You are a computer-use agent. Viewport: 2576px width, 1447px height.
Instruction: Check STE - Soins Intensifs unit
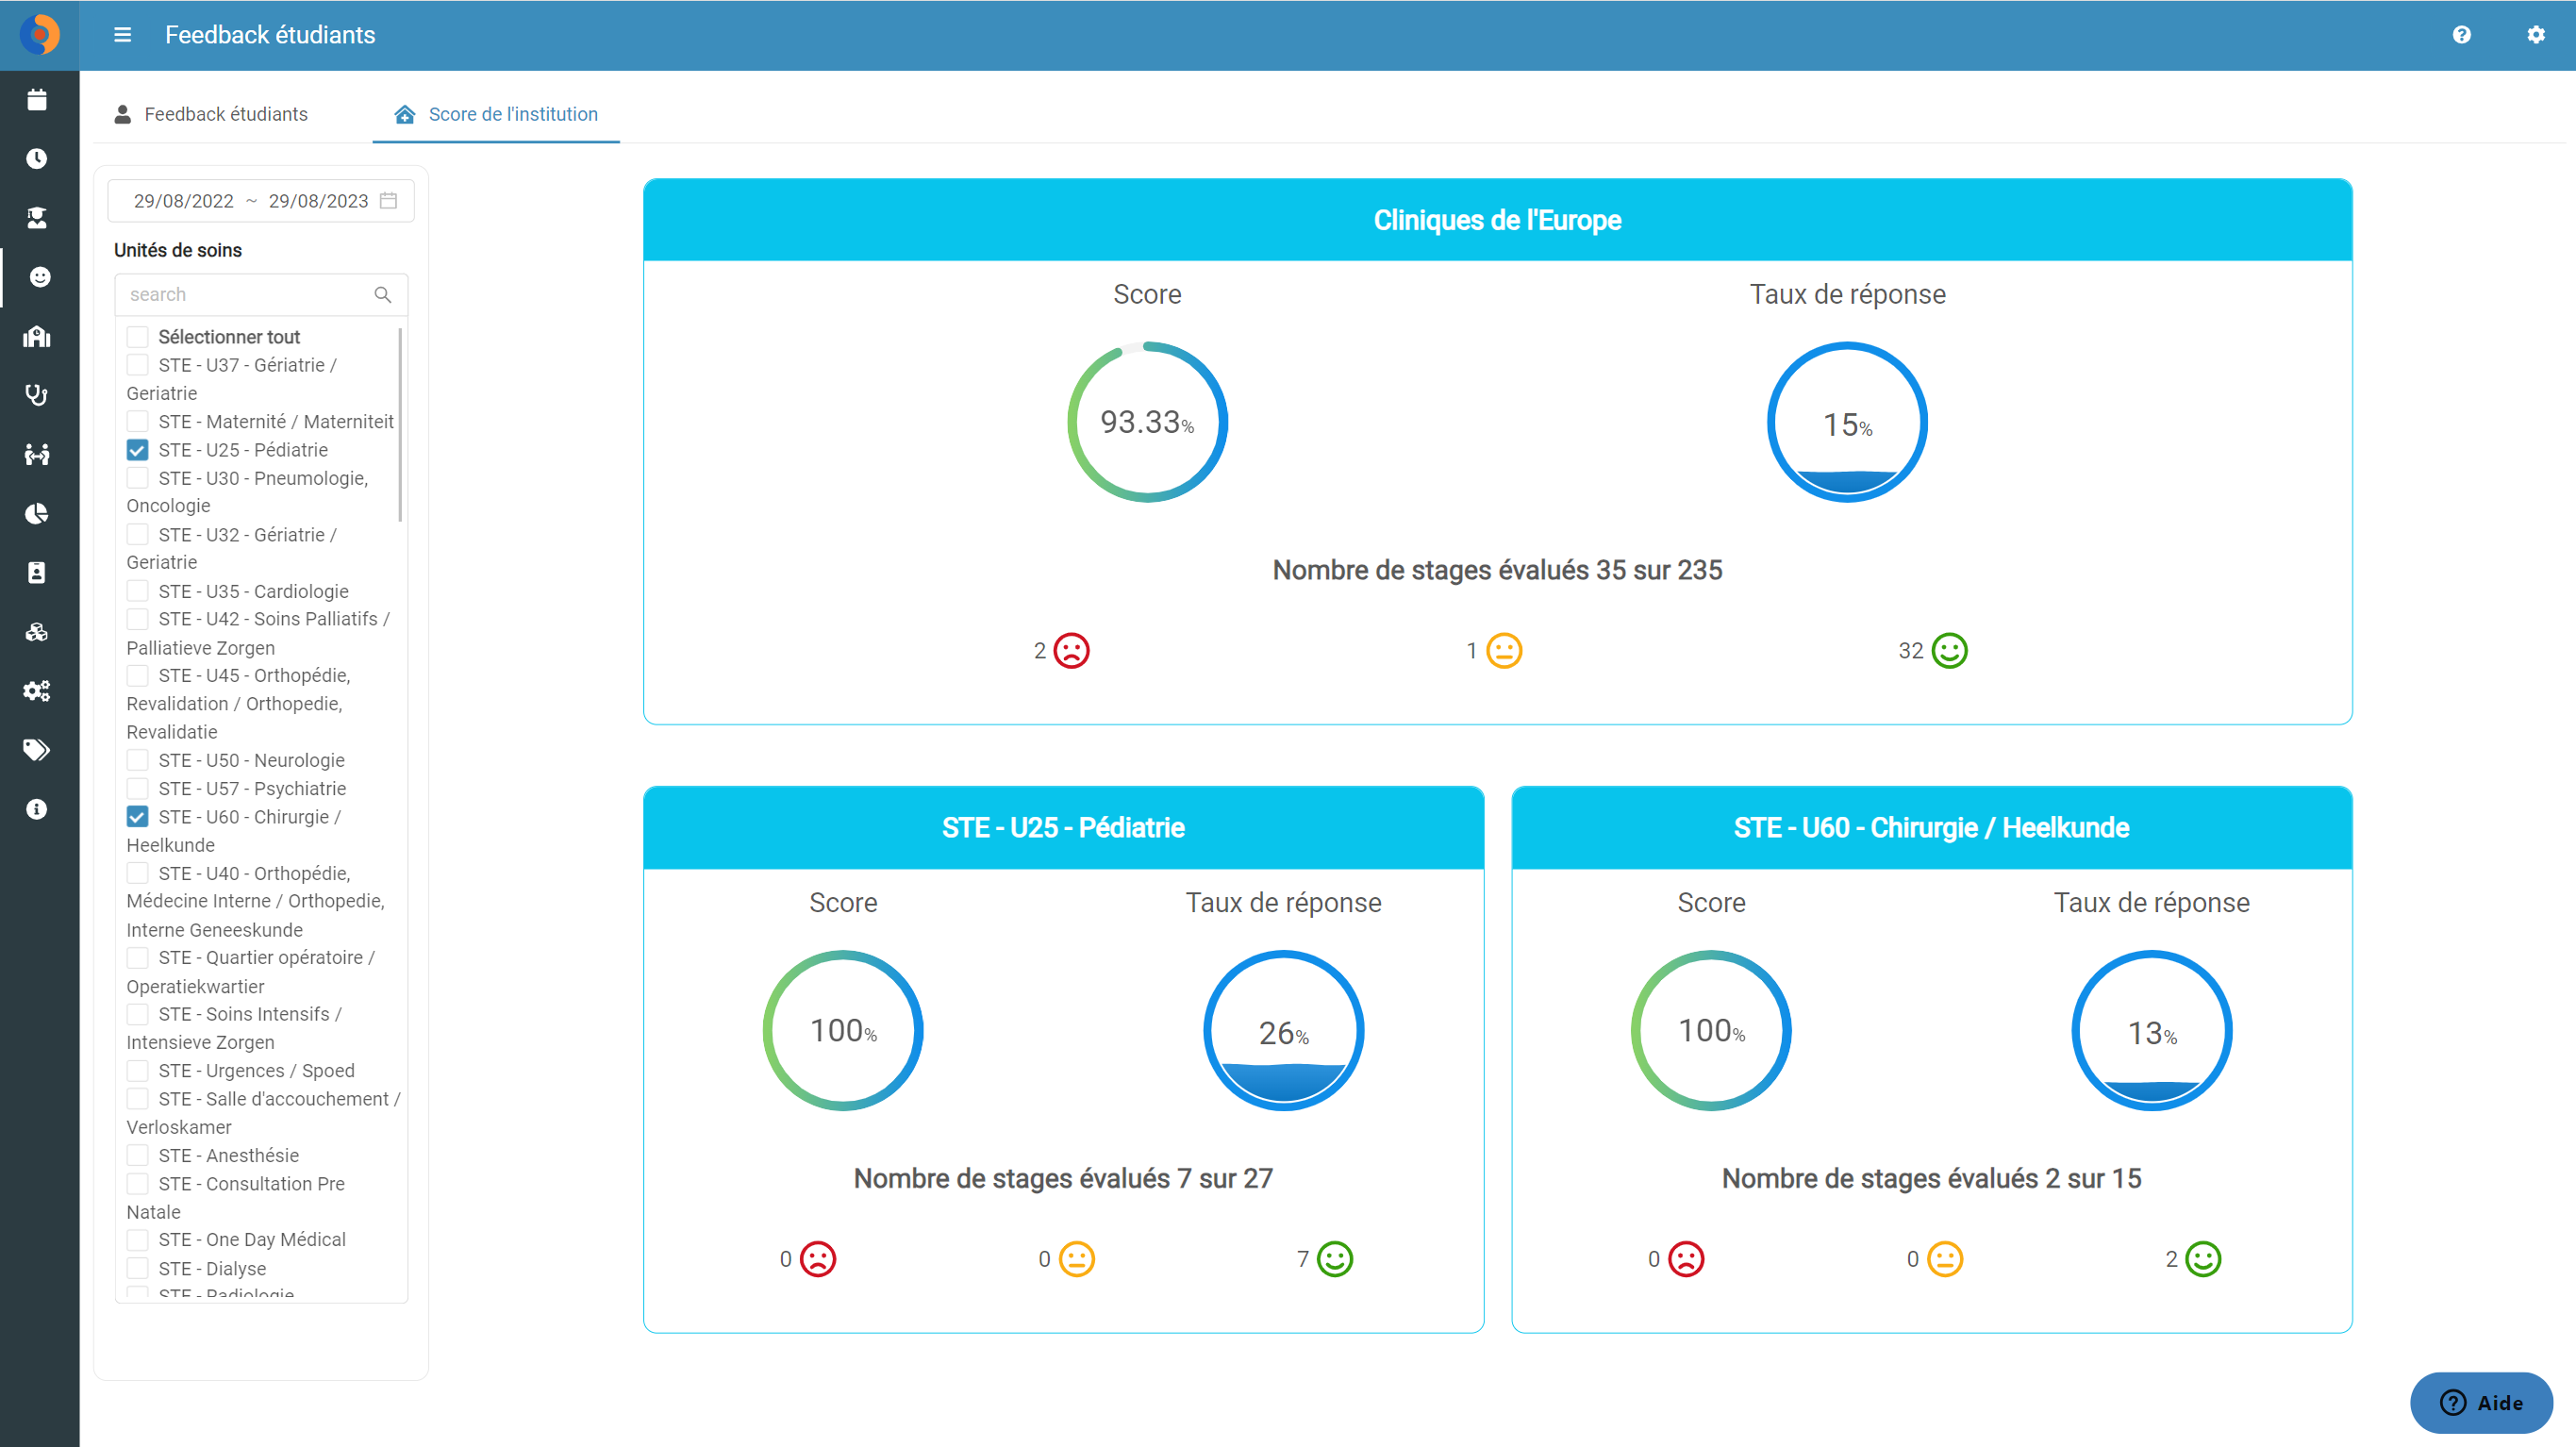point(138,1014)
